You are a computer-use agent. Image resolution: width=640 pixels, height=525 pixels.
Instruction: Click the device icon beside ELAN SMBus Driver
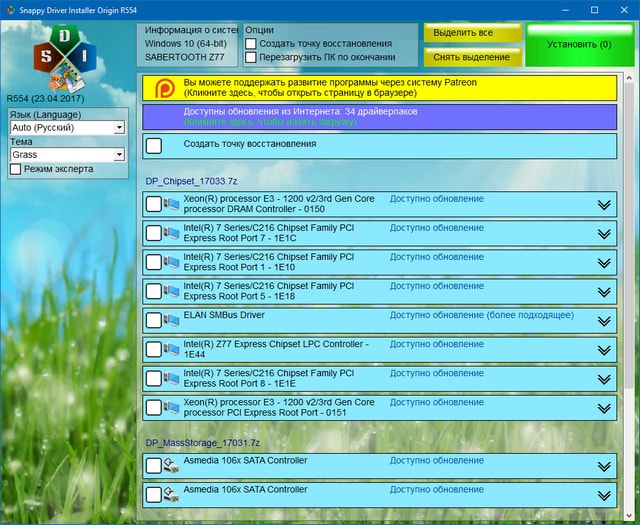coord(171,320)
